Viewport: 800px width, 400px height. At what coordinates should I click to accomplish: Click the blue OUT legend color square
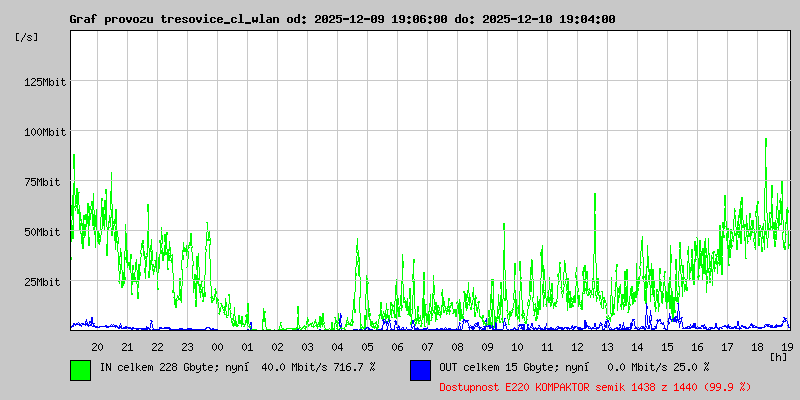click(420, 369)
